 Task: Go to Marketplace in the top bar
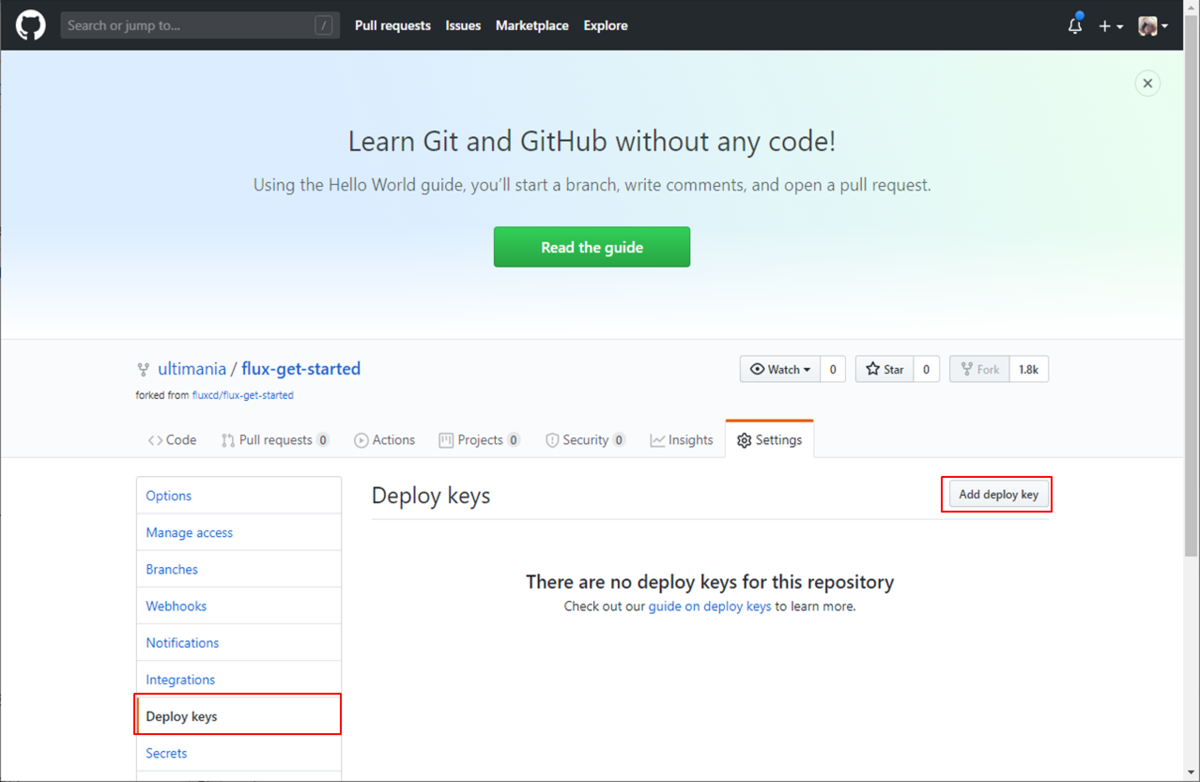(x=532, y=25)
